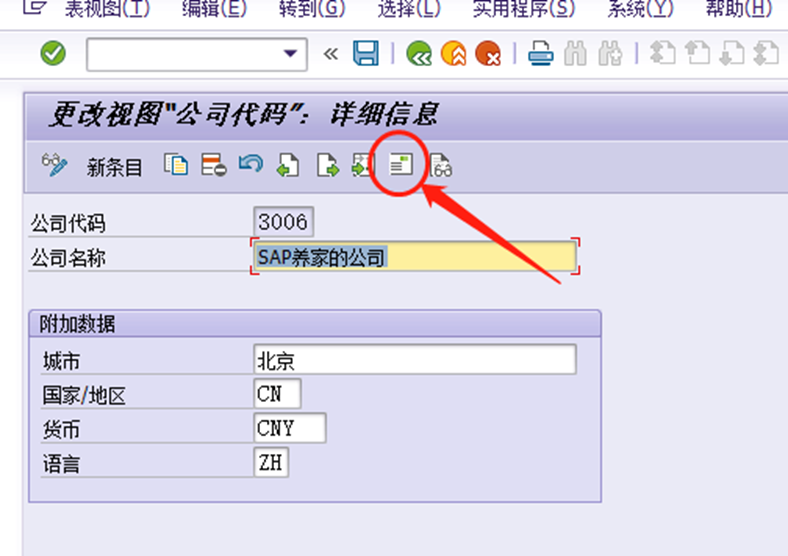Click the green Back icon
The image size is (788, 556).
pyautogui.click(x=419, y=53)
